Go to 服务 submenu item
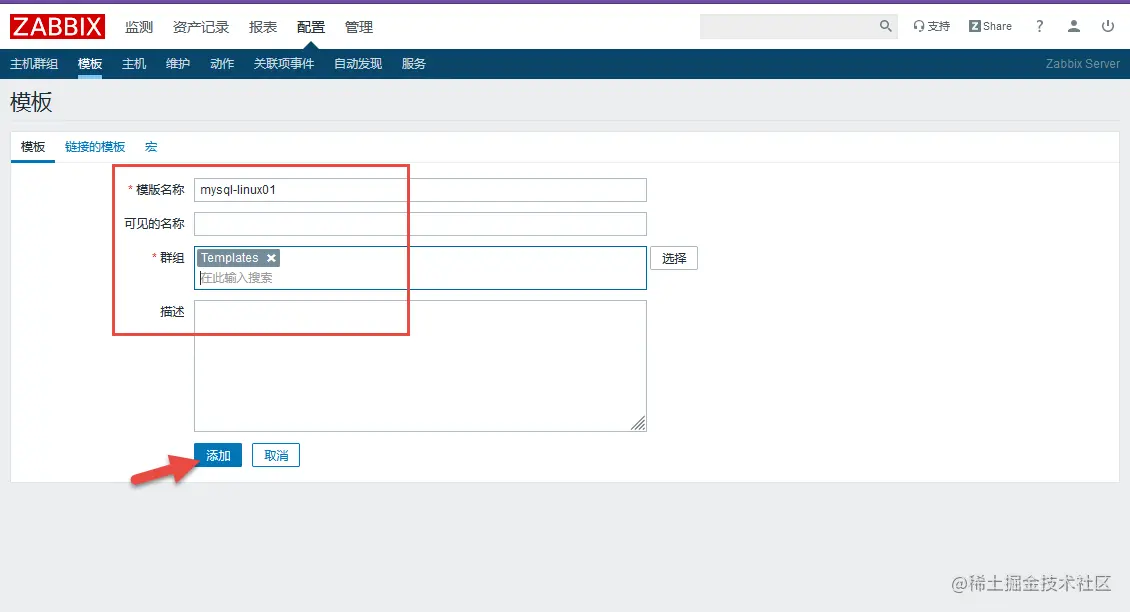This screenshot has width=1130, height=612. pos(414,63)
